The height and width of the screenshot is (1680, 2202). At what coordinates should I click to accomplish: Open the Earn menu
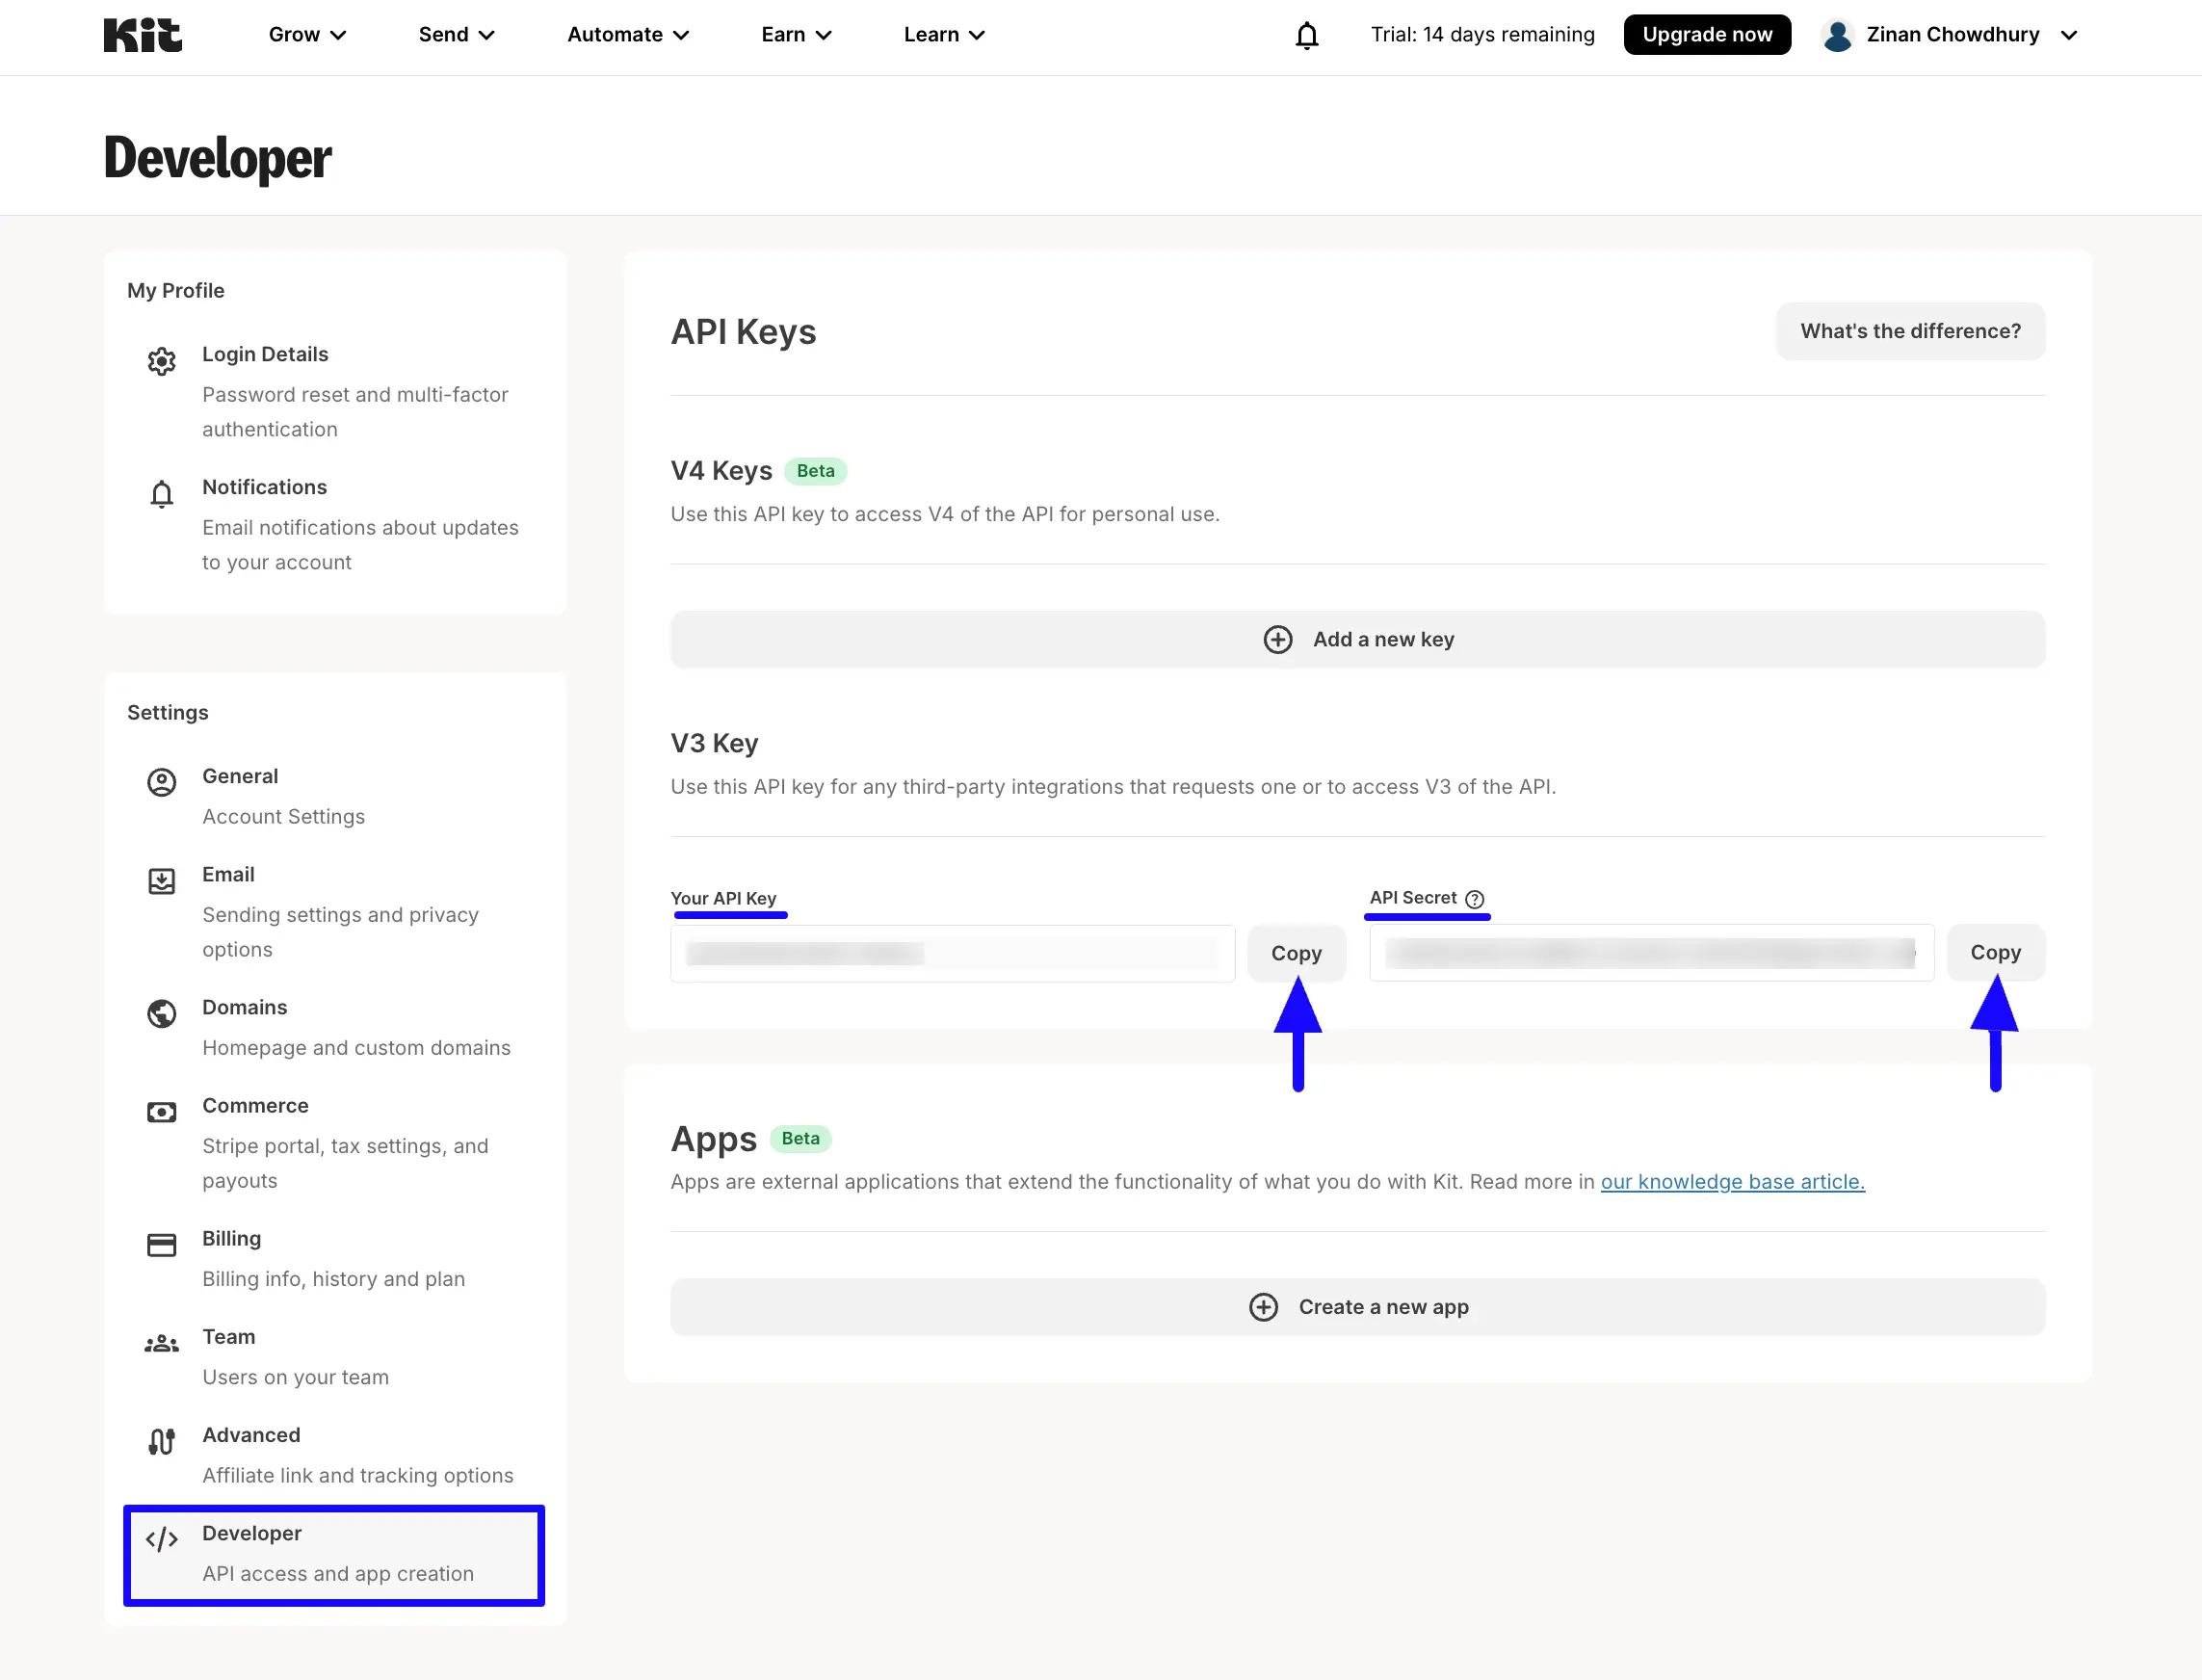(795, 34)
